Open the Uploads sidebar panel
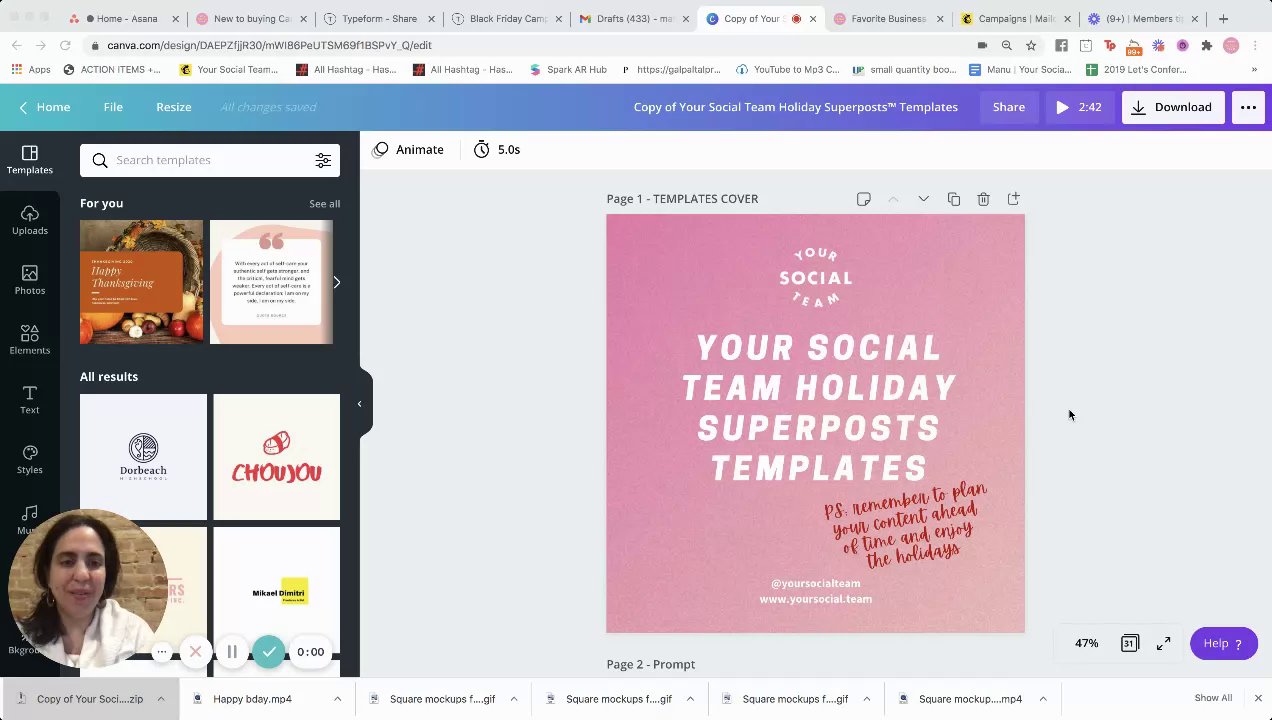 pyautogui.click(x=29, y=220)
